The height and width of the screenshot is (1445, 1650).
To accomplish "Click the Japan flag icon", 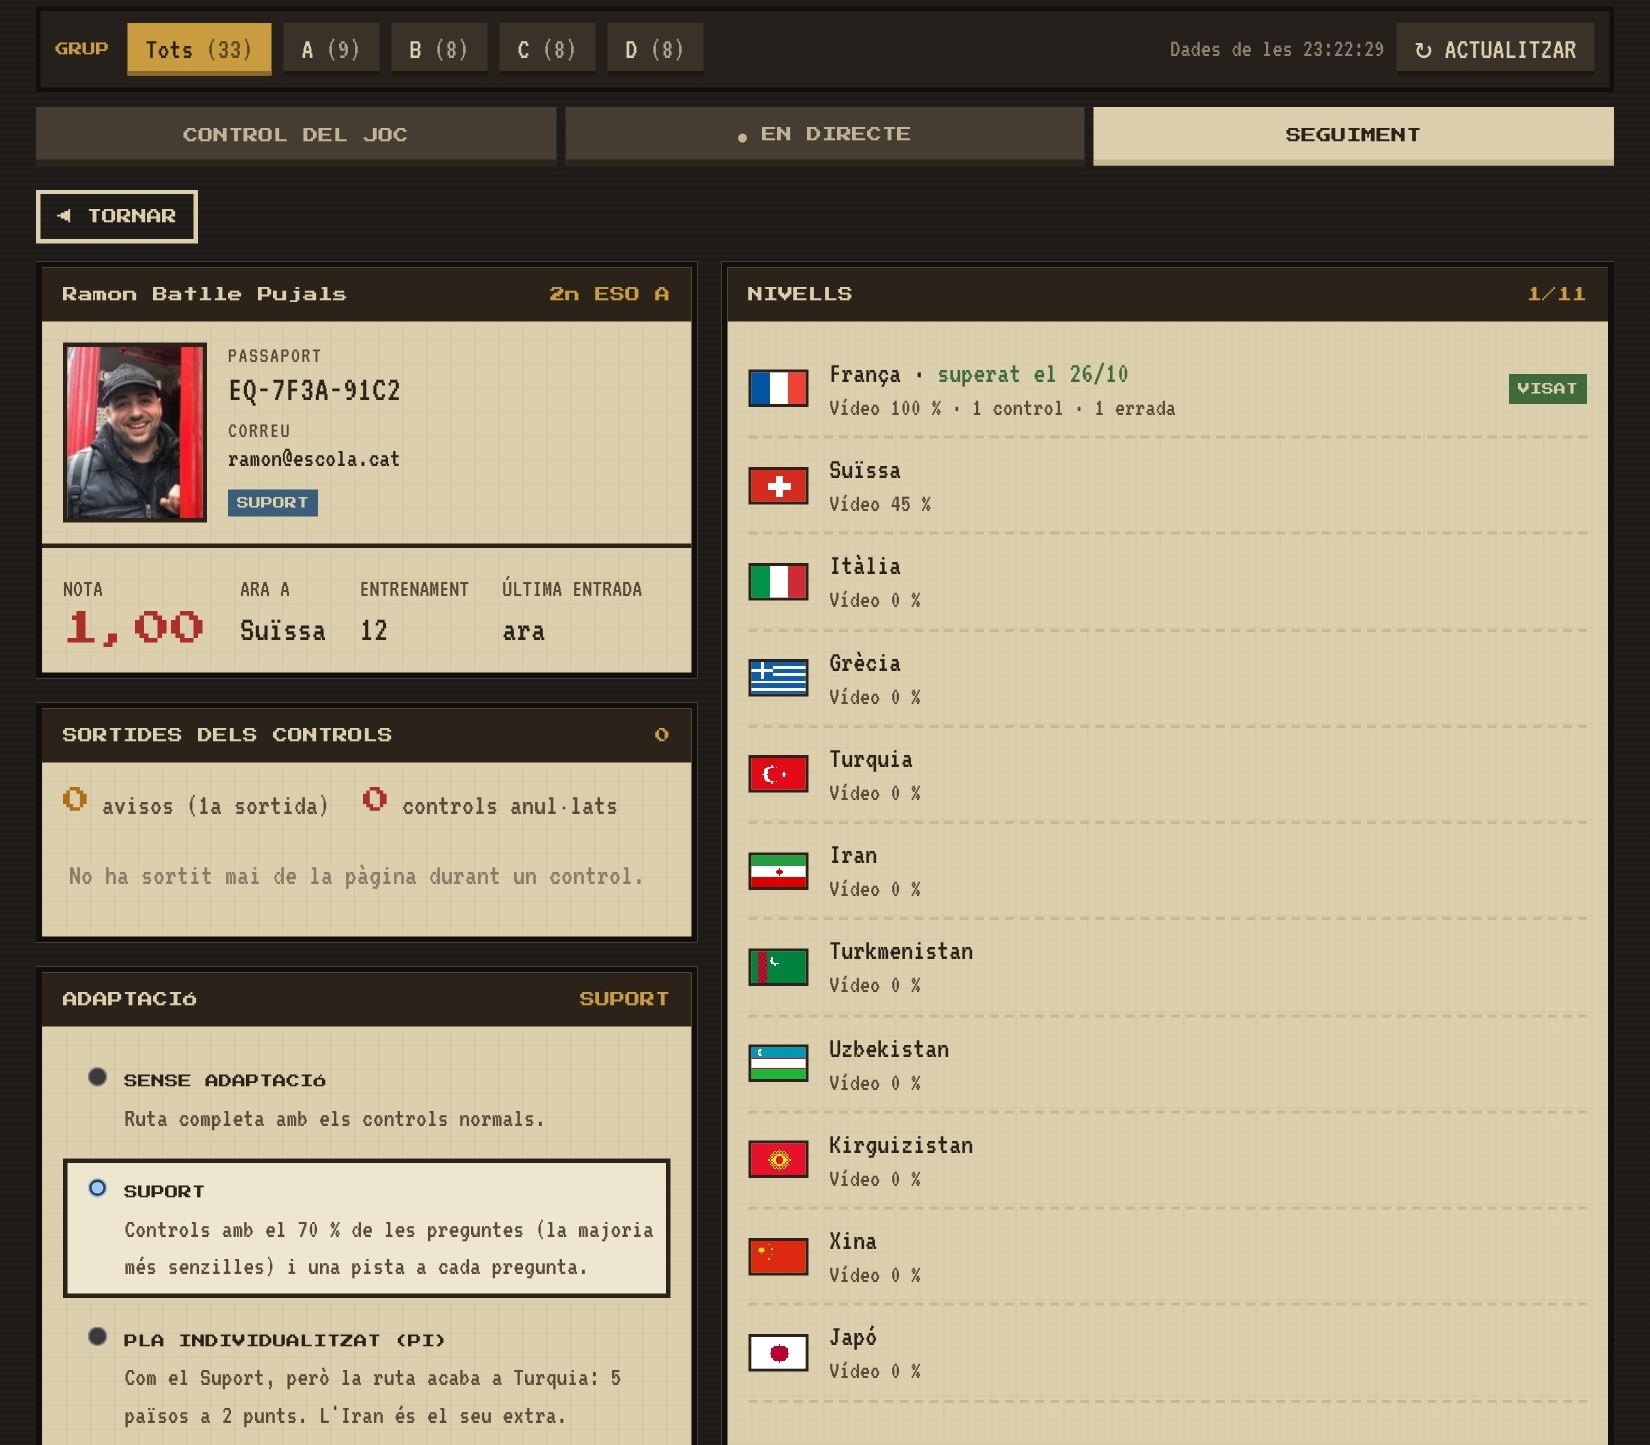I will pyautogui.click(x=778, y=1353).
